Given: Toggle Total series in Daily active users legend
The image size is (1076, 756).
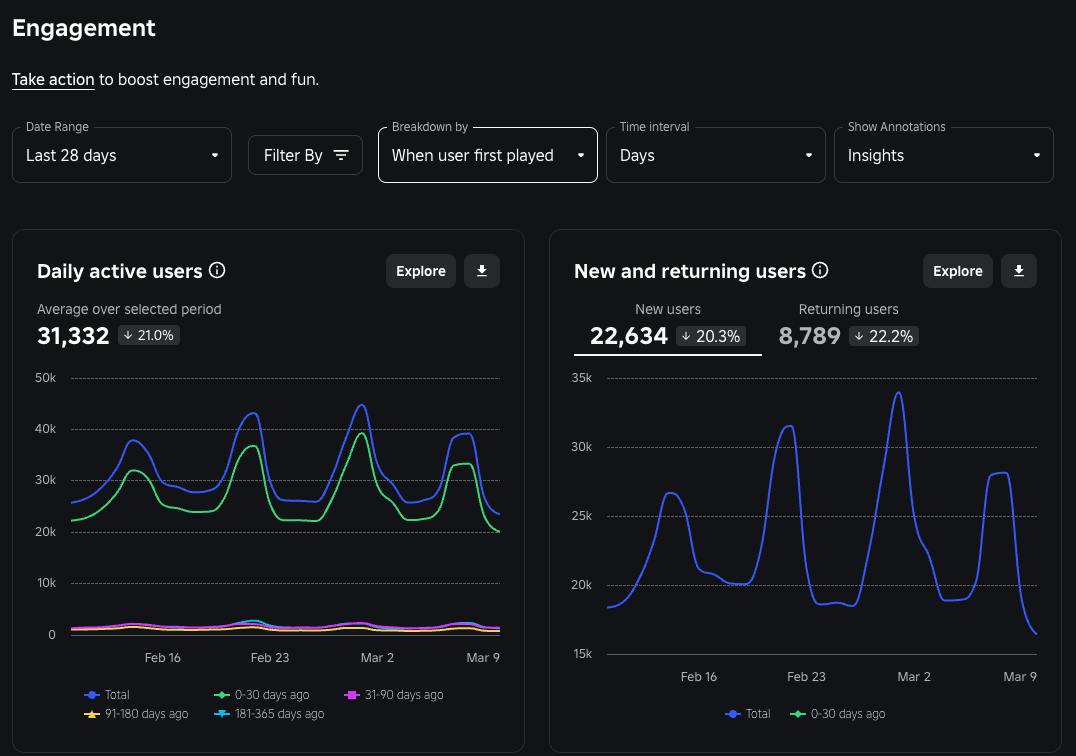Looking at the screenshot, I should pos(107,695).
